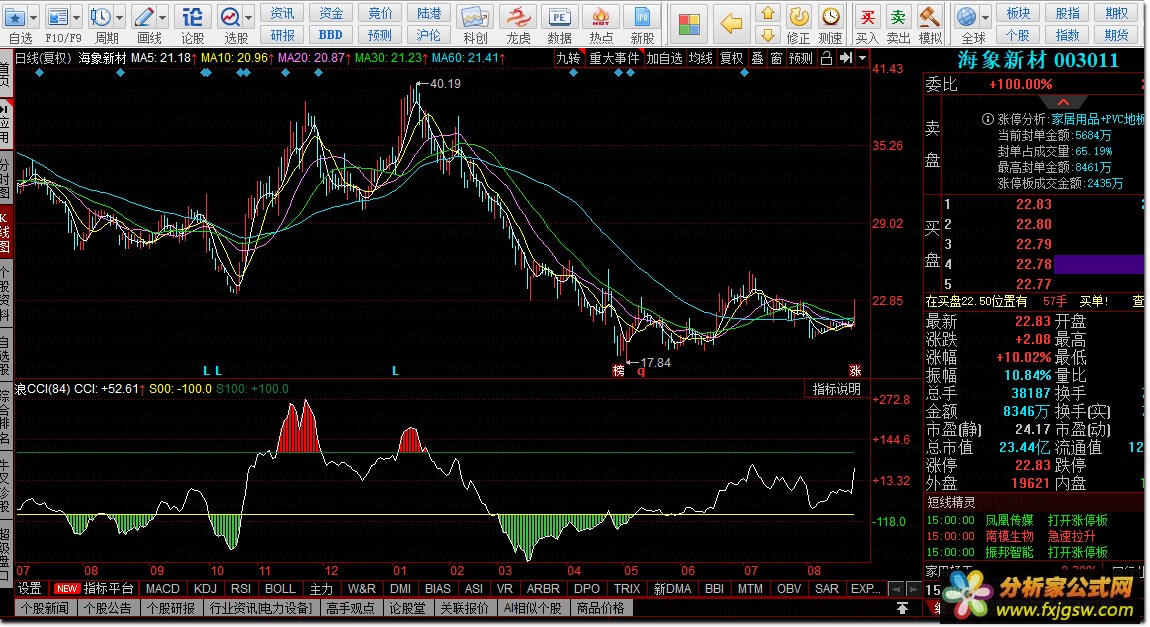
Task: Switch to the 个股新闻 tab
Action: (45, 608)
